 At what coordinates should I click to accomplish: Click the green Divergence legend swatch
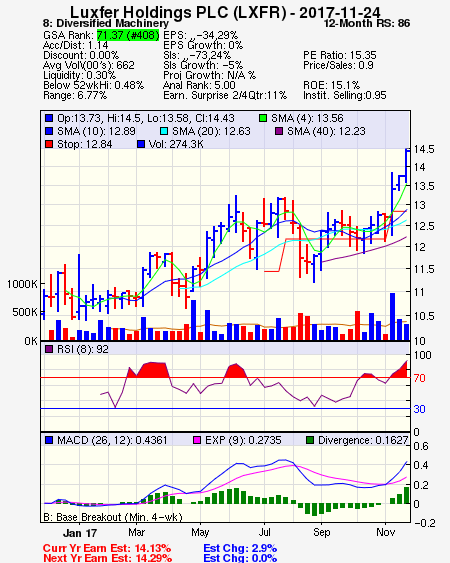tap(310, 440)
